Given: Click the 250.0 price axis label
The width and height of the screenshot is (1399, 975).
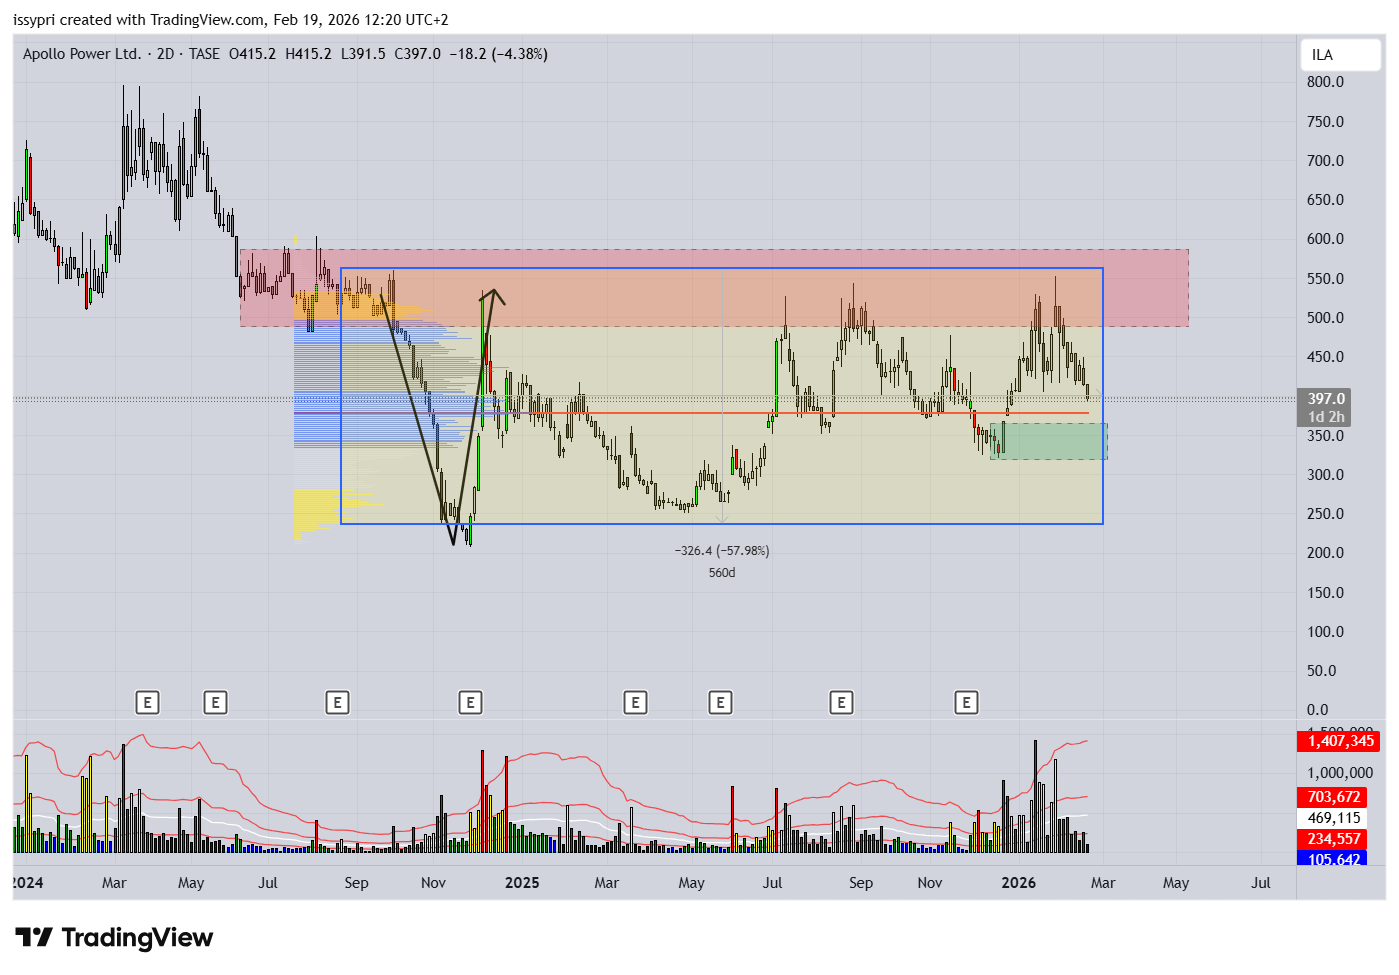Looking at the screenshot, I should pyautogui.click(x=1325, y=514).
